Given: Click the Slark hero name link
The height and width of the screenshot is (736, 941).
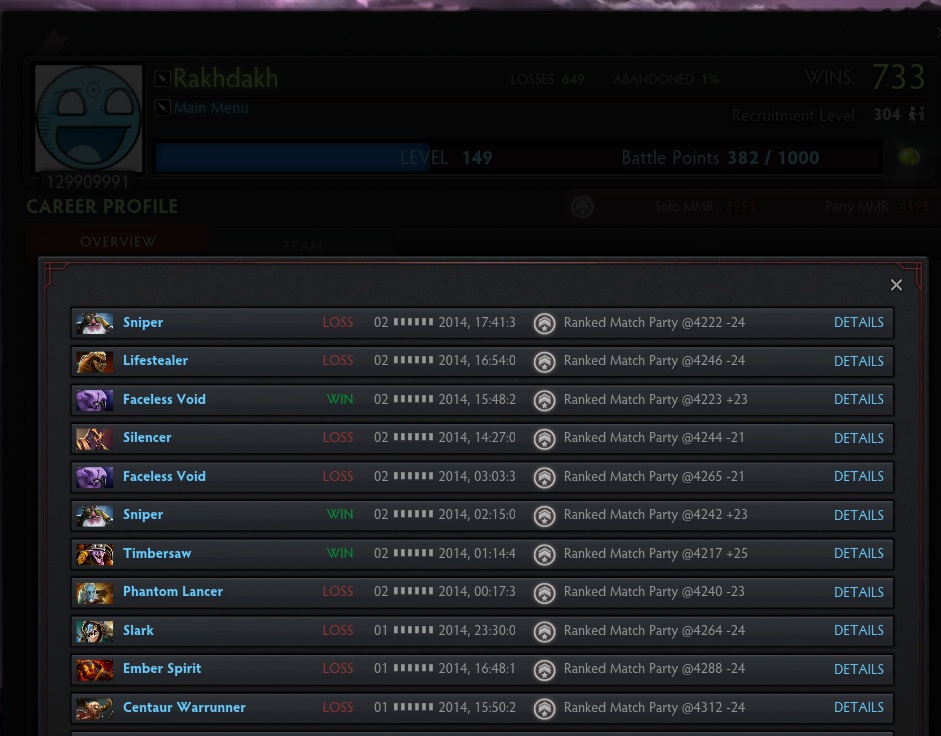Looking at the screenshot, I should tap(138, 630).
